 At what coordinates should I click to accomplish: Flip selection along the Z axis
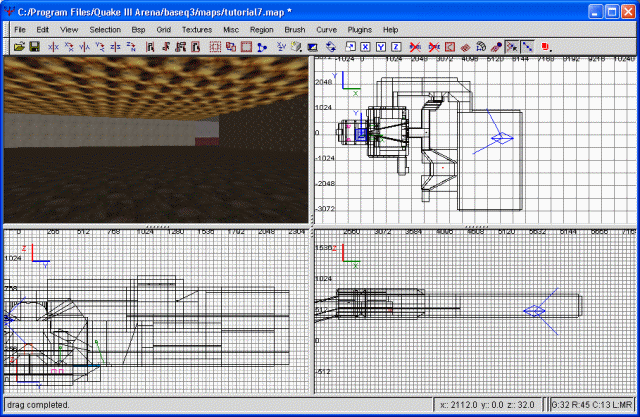coord(115,47)
